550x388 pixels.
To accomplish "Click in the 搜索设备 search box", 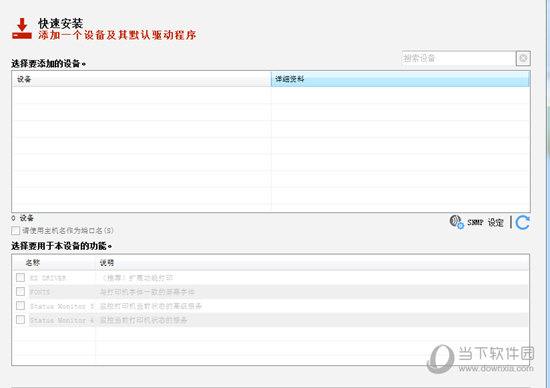I will coord(458,58).
